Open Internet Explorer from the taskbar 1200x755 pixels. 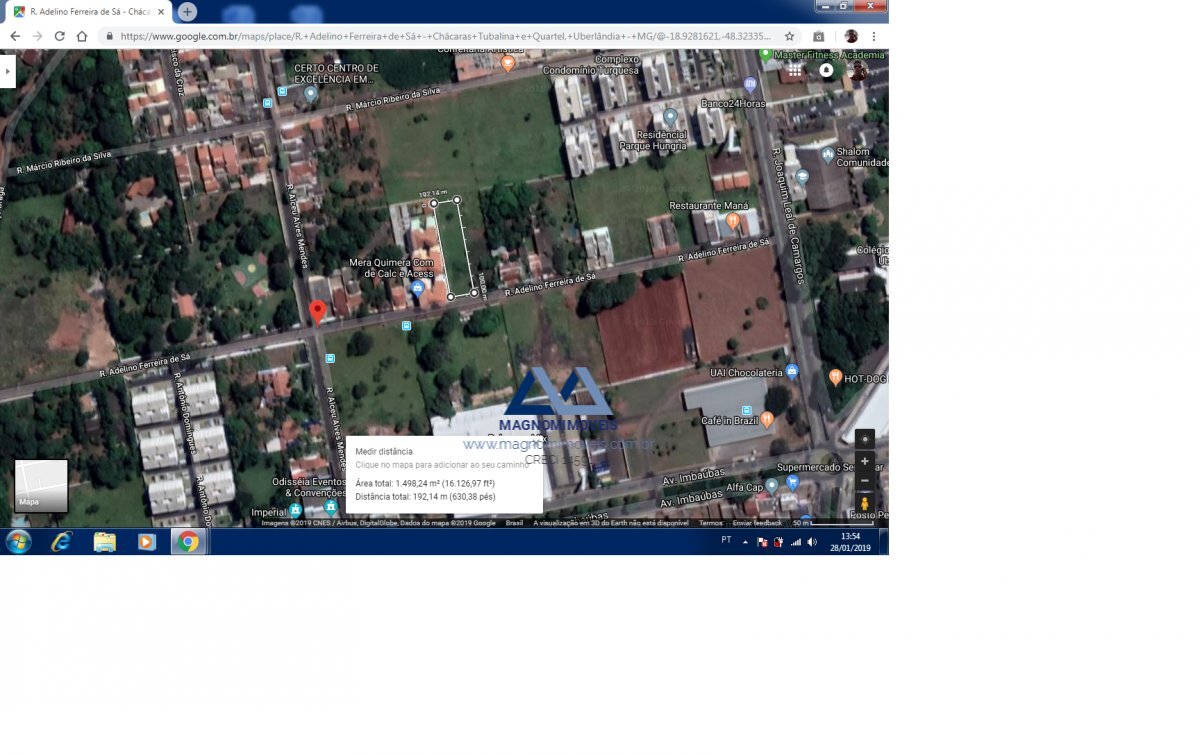(x=62, y=542)
